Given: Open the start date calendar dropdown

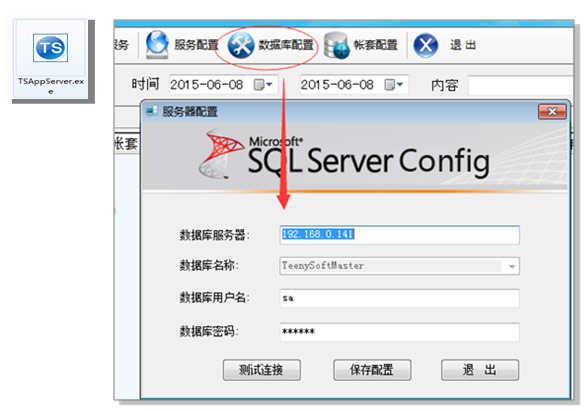Looking at the screenshot, I should pyautogui.click(x=263, y=85).
